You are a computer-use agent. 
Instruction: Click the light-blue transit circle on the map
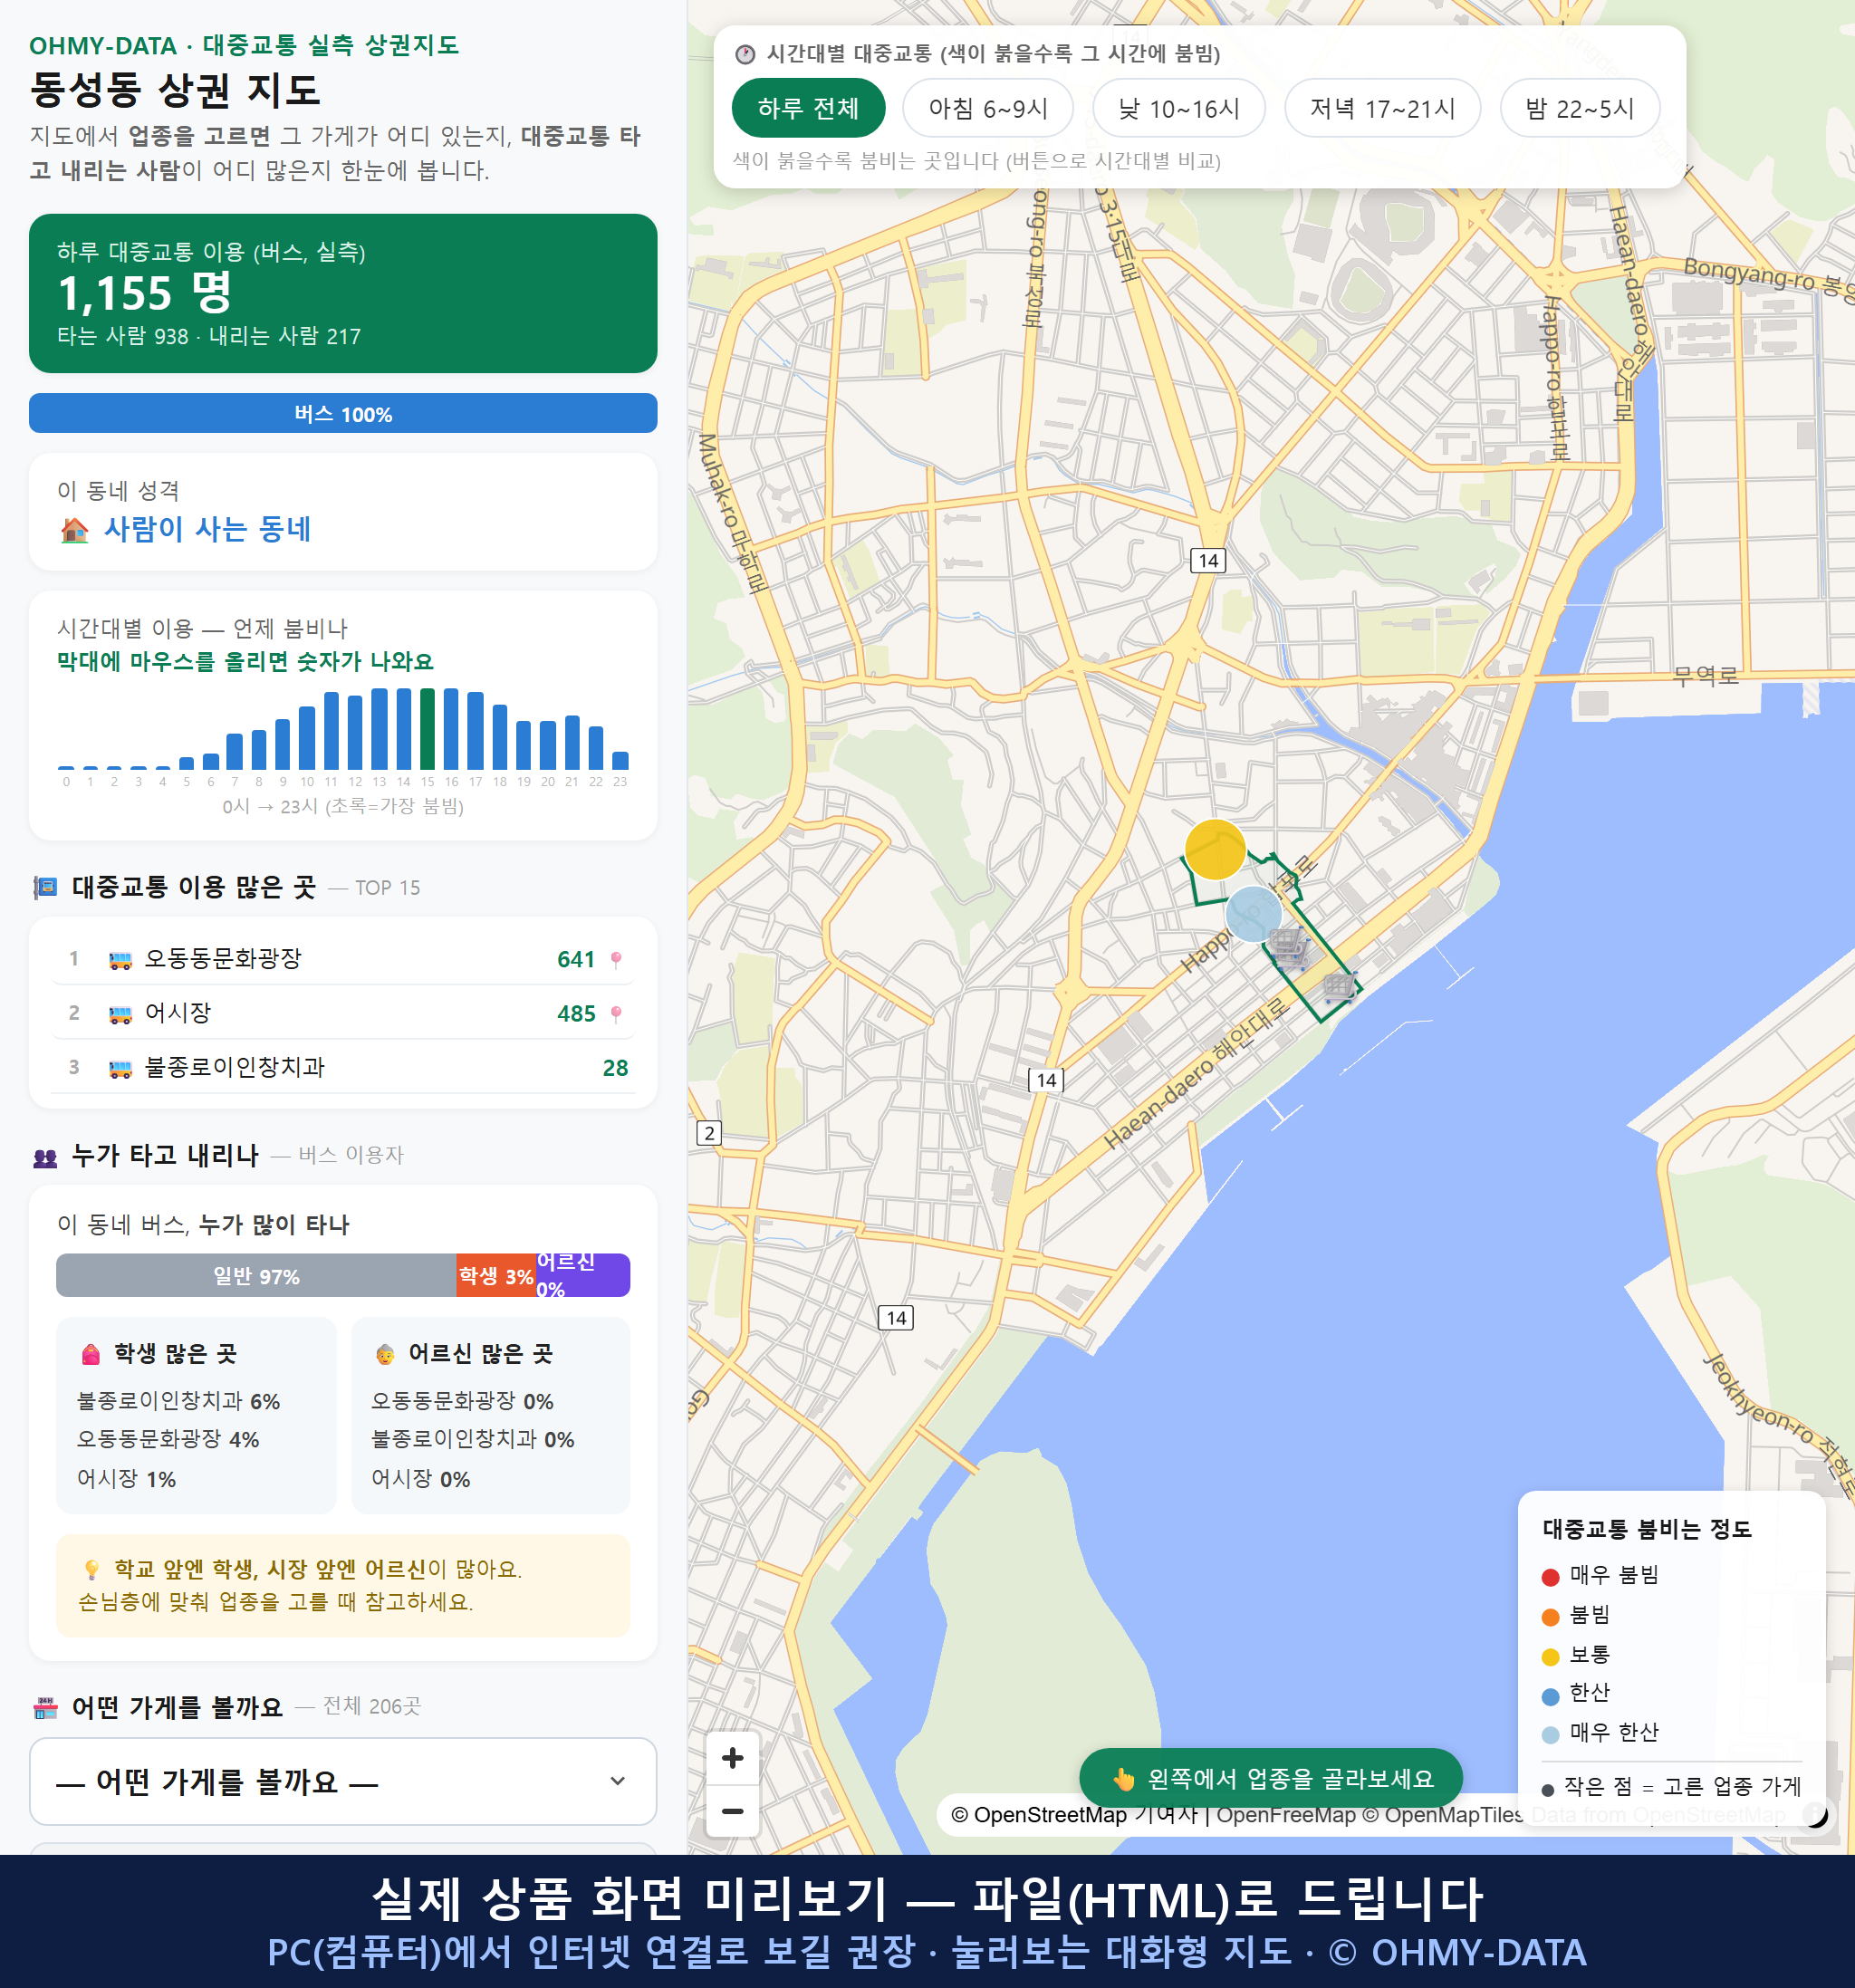click(x=1253, y=913)
